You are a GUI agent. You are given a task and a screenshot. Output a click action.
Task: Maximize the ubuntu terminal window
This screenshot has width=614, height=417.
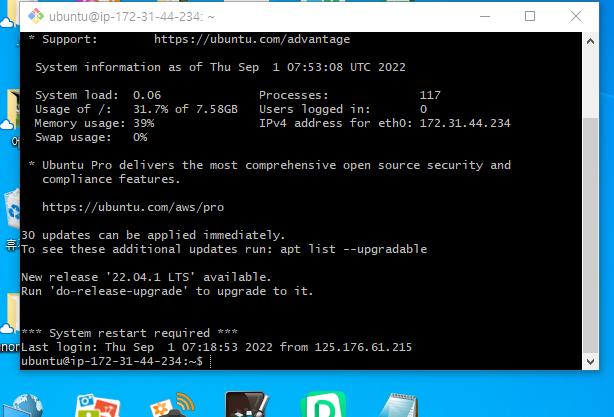coord(530,16)
